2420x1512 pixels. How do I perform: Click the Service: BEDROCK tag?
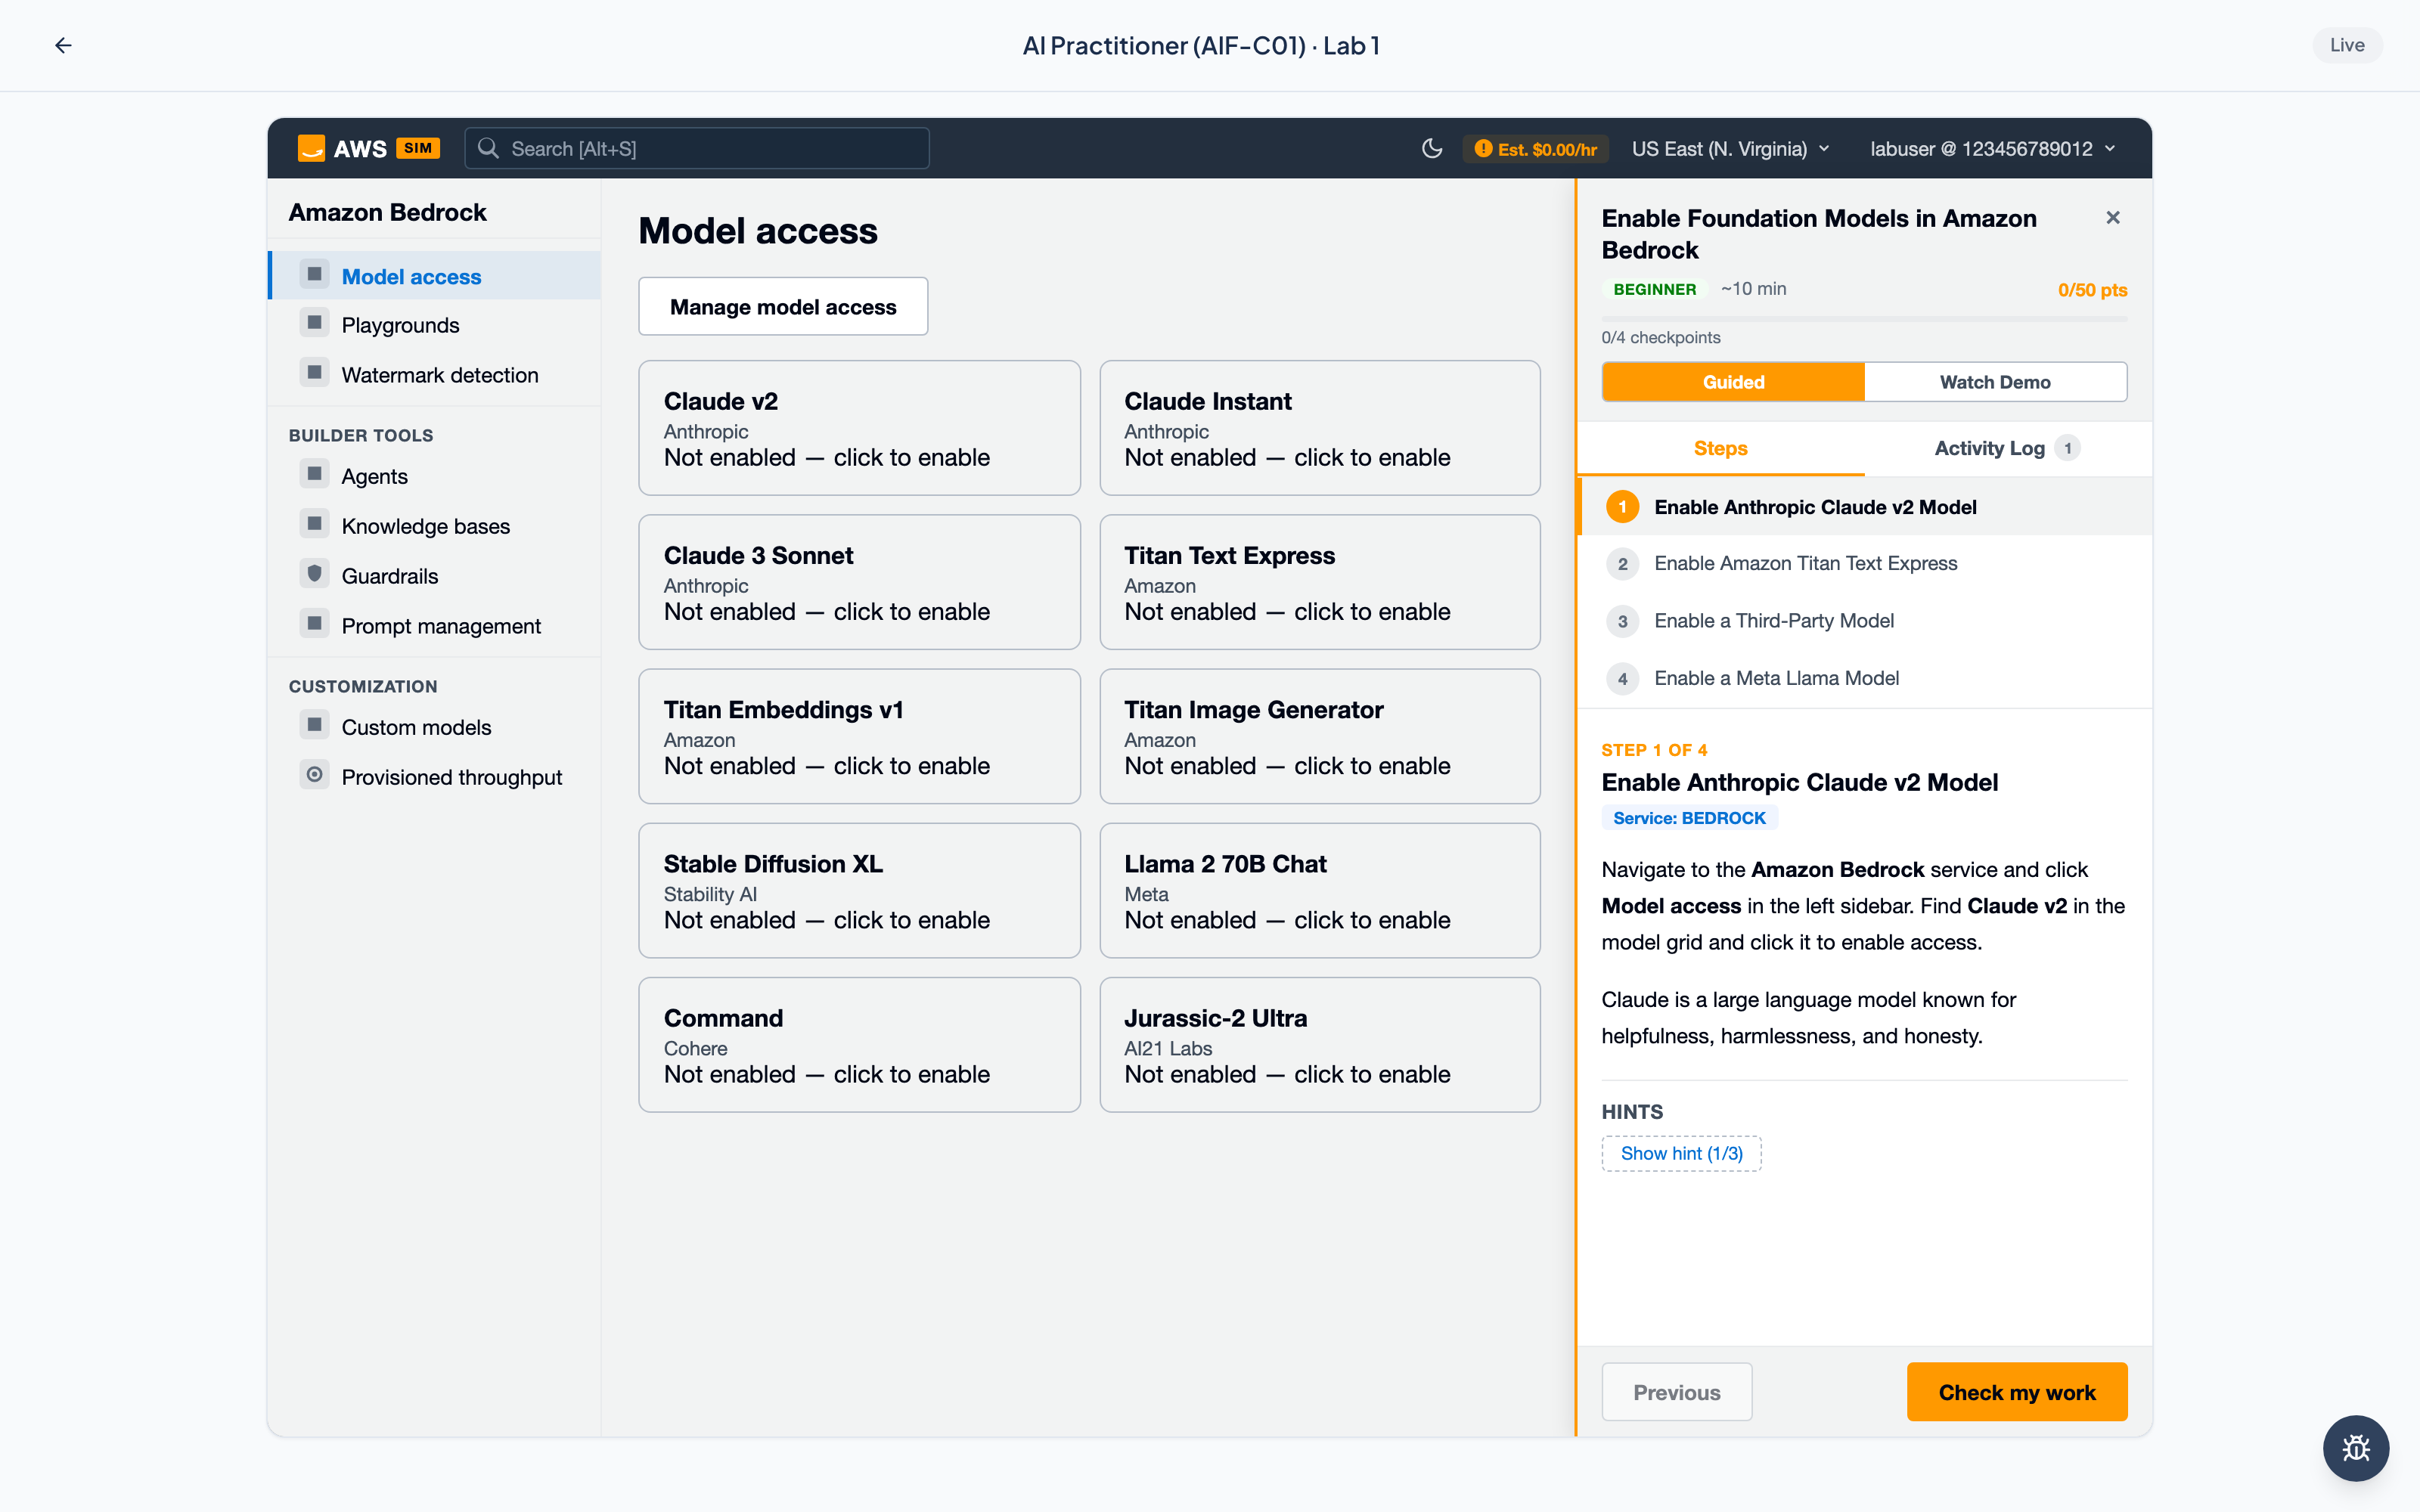1689,818
